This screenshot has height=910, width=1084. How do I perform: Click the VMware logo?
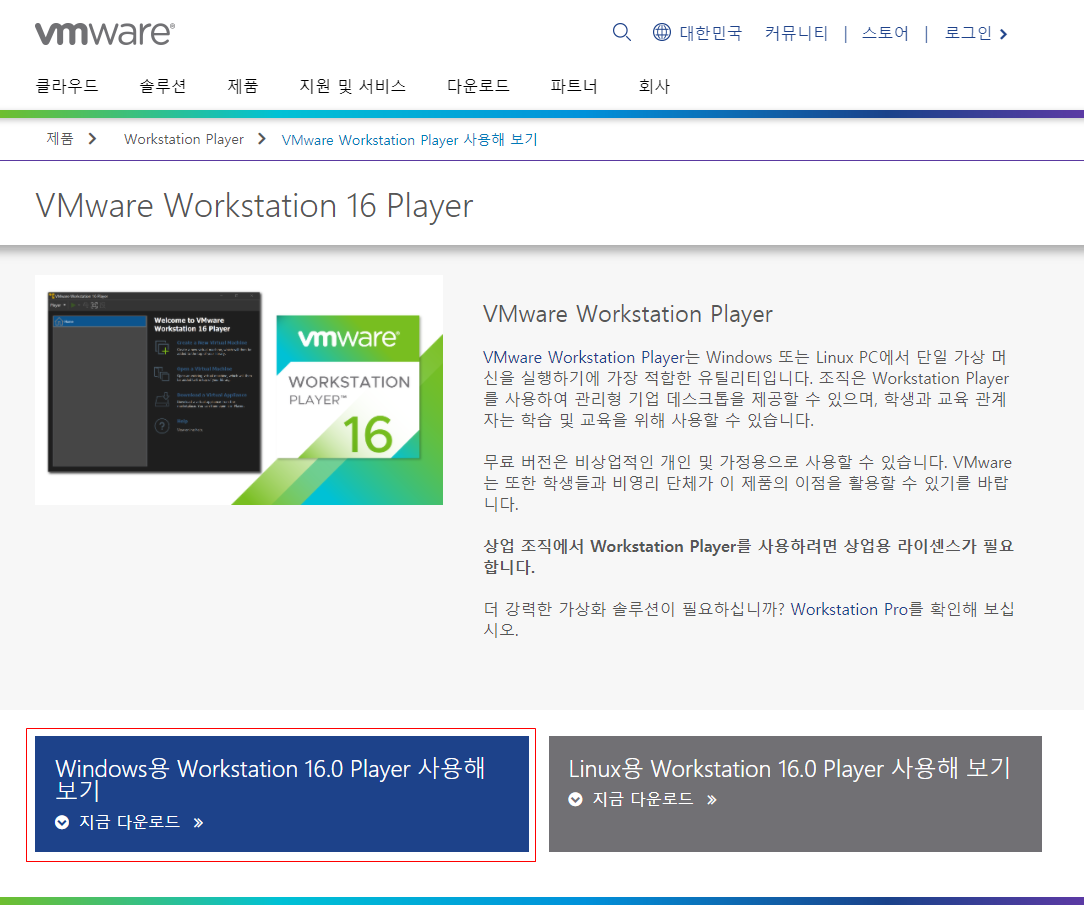tap(105, 32)
